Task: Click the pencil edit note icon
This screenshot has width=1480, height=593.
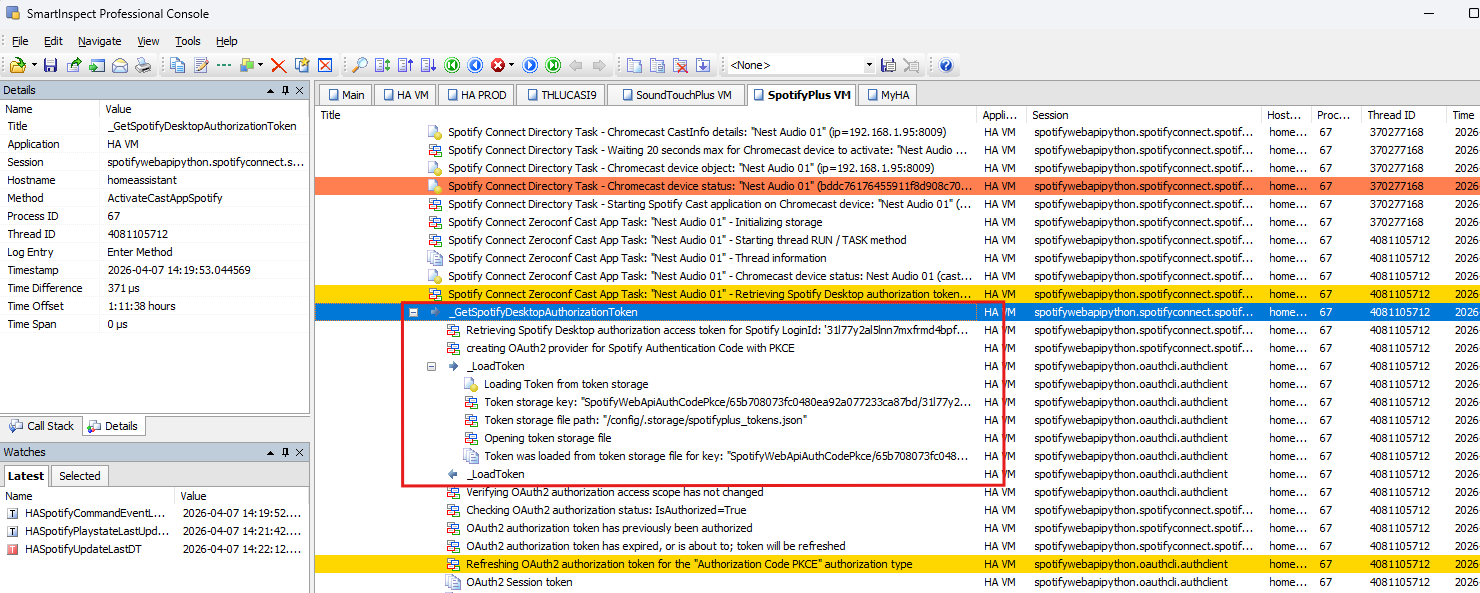Action: point(201,66)
